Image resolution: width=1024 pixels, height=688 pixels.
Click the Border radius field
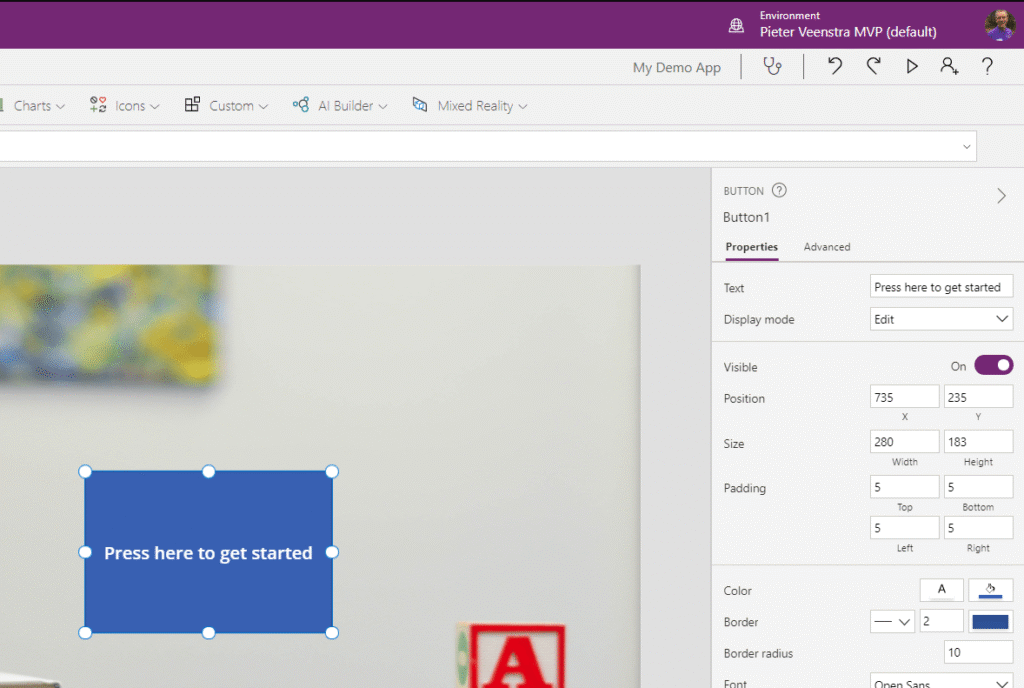pyautogui.click(x=978, y=652)
